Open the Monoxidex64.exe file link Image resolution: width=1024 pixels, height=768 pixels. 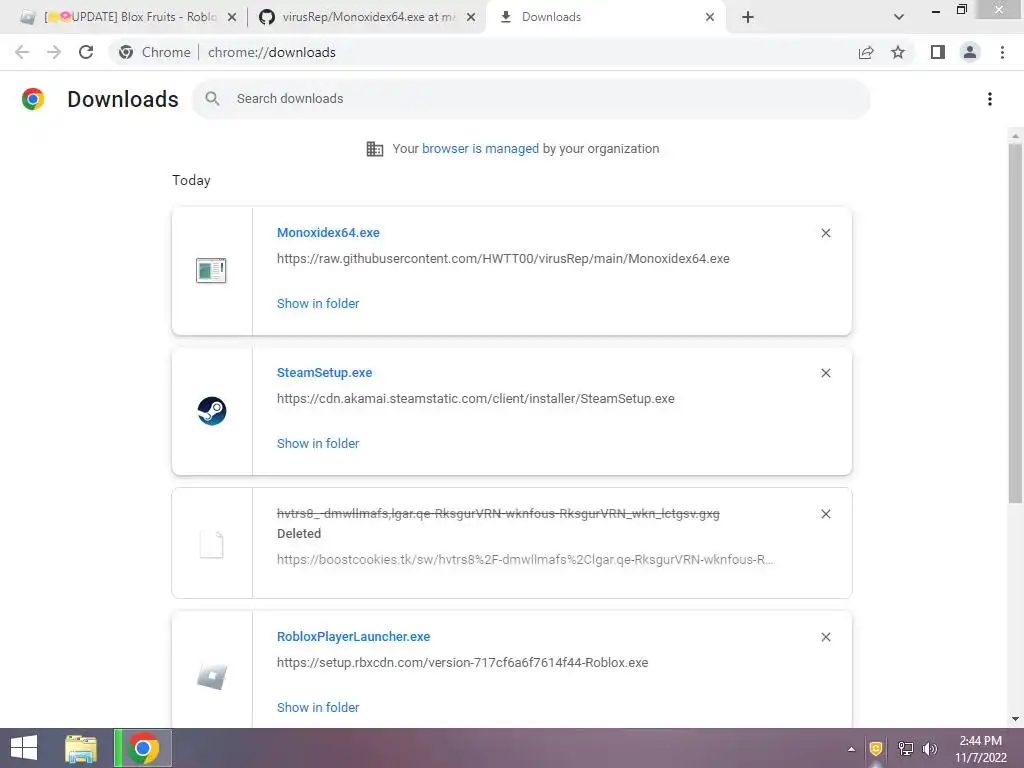pyautogui.click(x=328, y=232)
